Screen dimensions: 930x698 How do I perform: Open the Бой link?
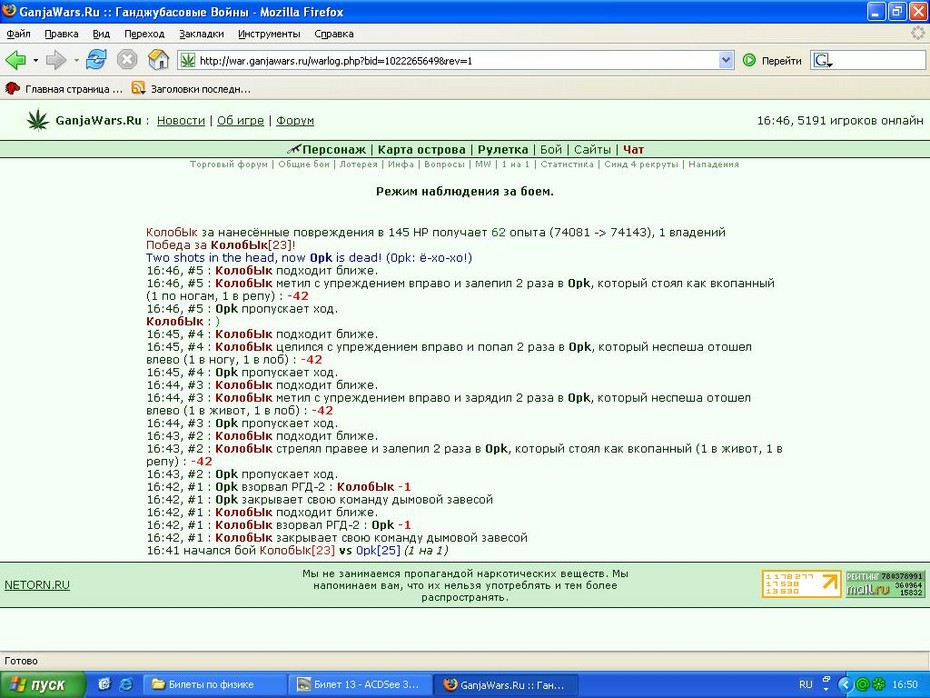[550, 149]
